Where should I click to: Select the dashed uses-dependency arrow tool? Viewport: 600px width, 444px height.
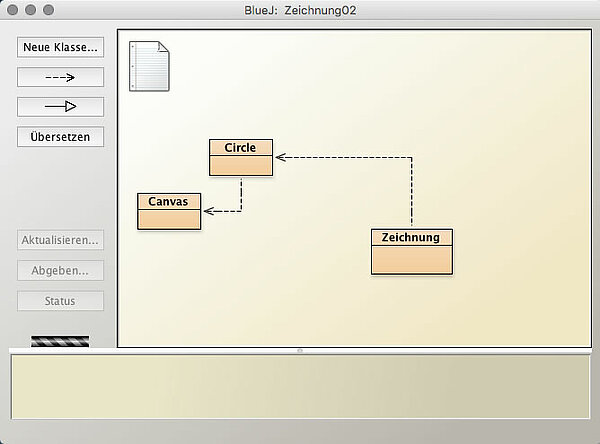tap(60, 77)
